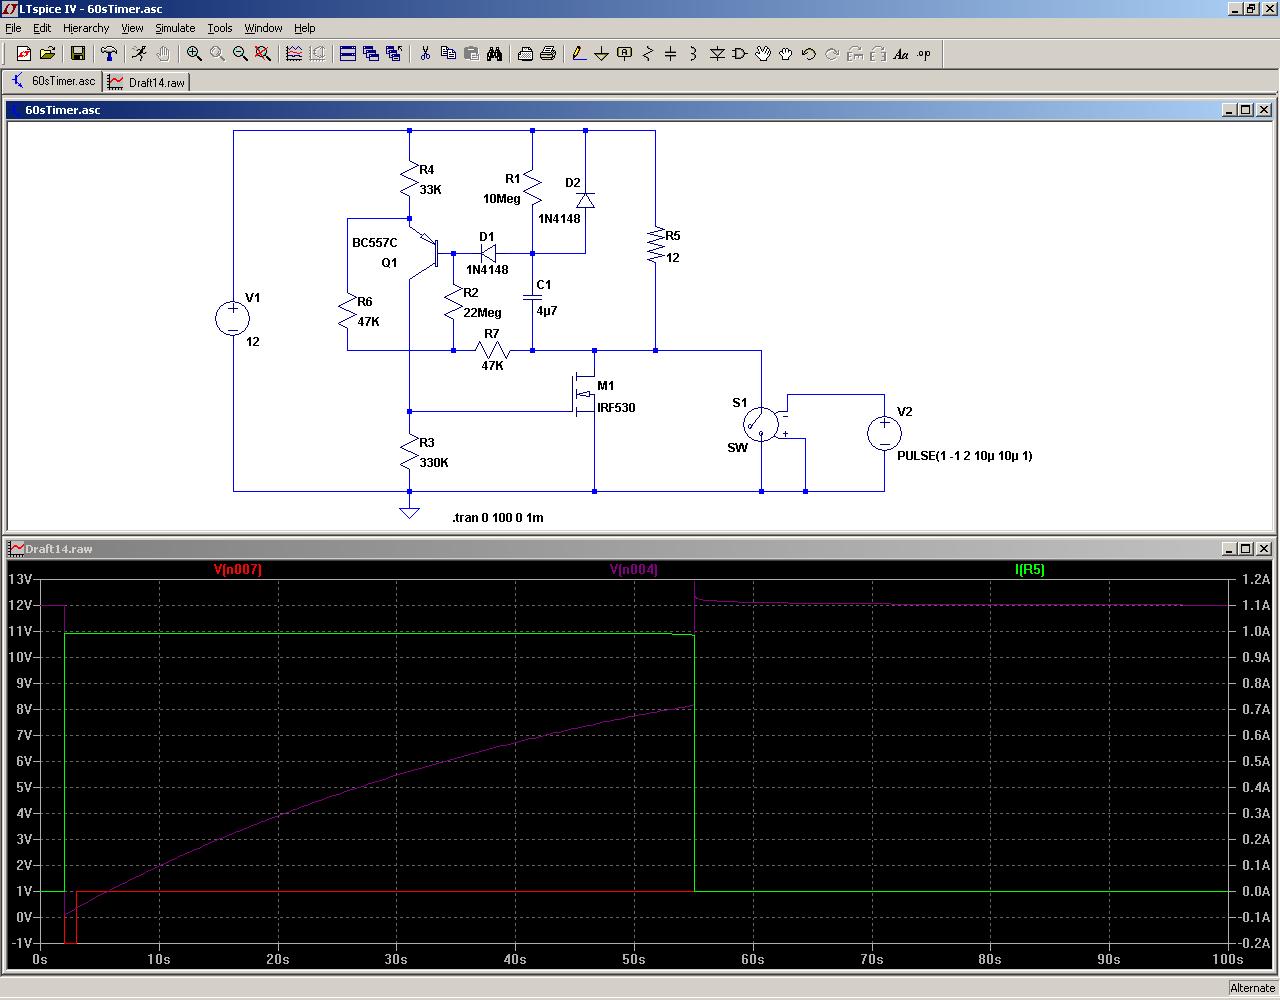Image resolution: width=1280 pixels, height=1000 pixels.
Task: Open the Control Panel hammer icon
Action: point(109,54)
